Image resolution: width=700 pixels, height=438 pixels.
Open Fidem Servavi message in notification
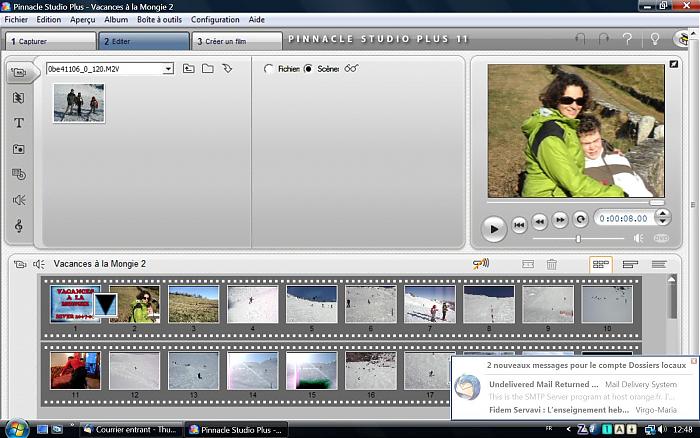tap(559, 409)
